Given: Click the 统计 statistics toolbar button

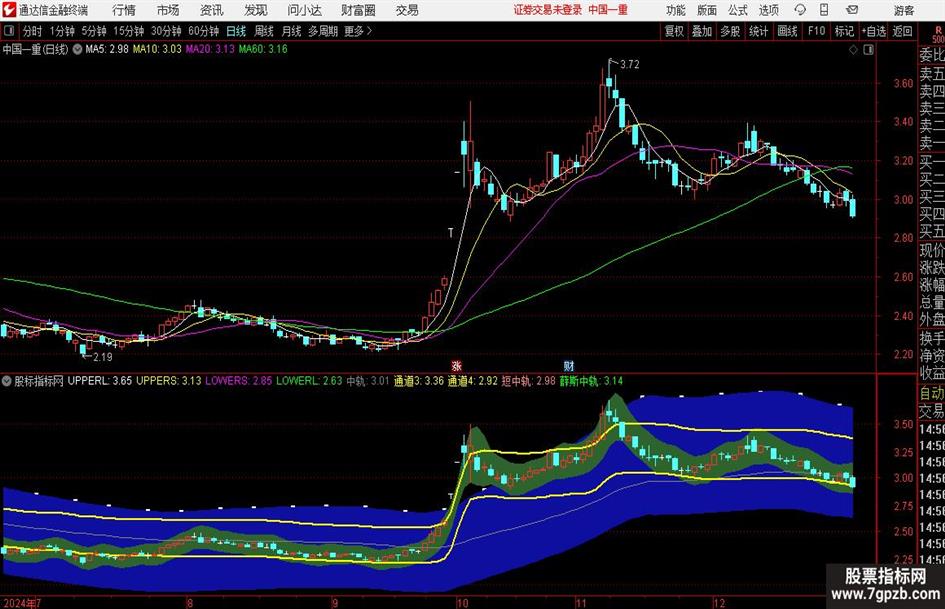Looking at the screenshot, I should pos(759,31).
